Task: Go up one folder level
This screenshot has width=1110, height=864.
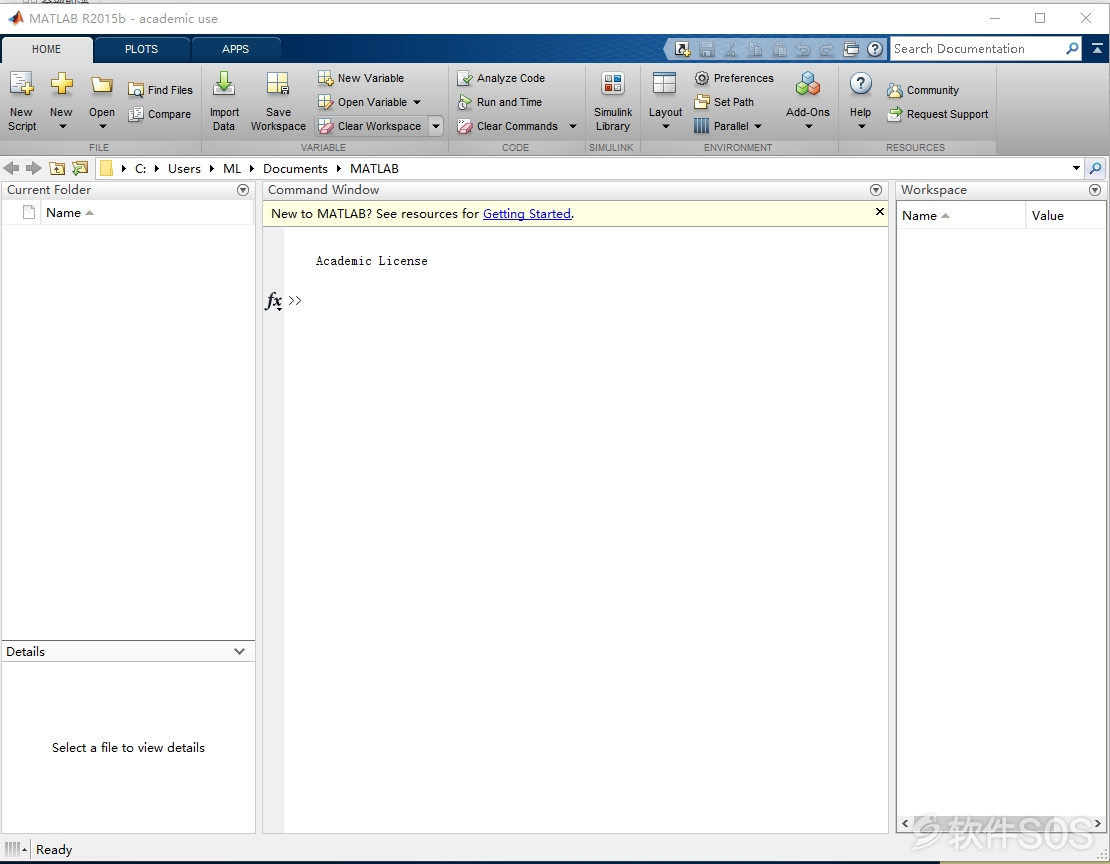Action: (57, 168)
